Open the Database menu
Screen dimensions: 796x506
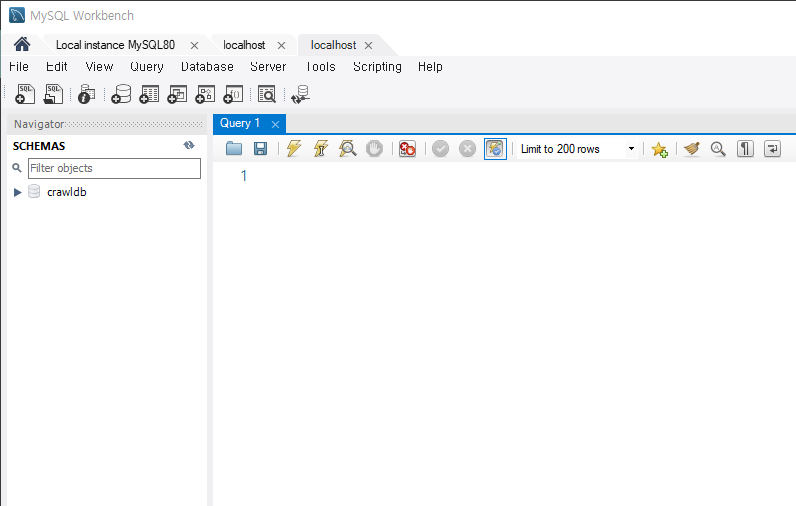pos(207,66)
